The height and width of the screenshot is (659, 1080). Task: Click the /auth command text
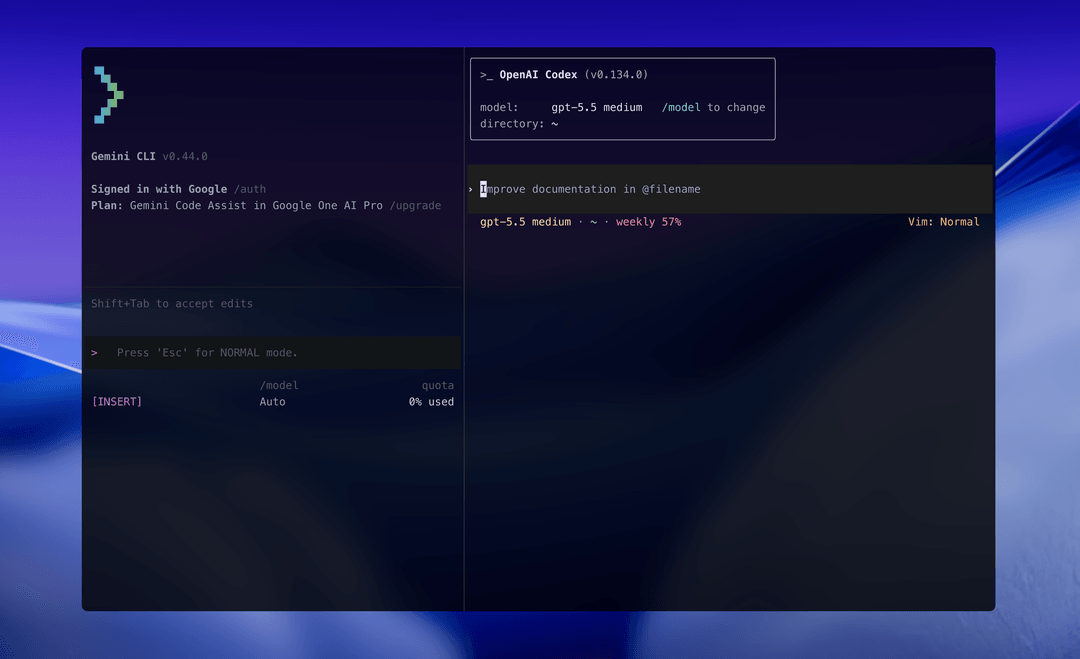click(x=249, y=189)
